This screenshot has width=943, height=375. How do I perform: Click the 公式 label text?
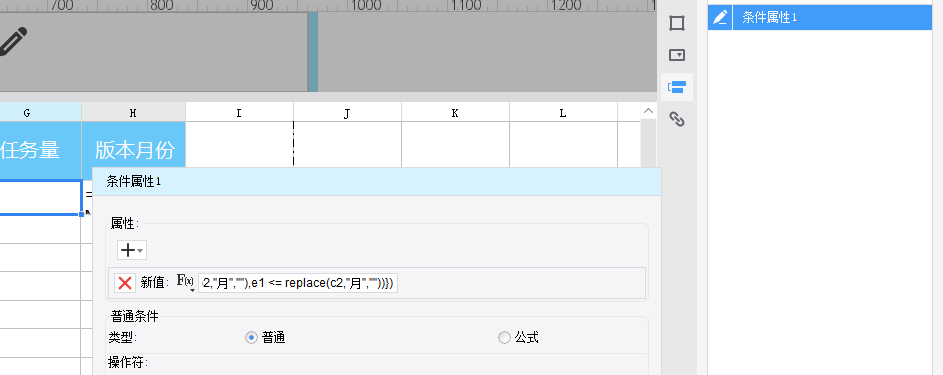coord(526,338)
